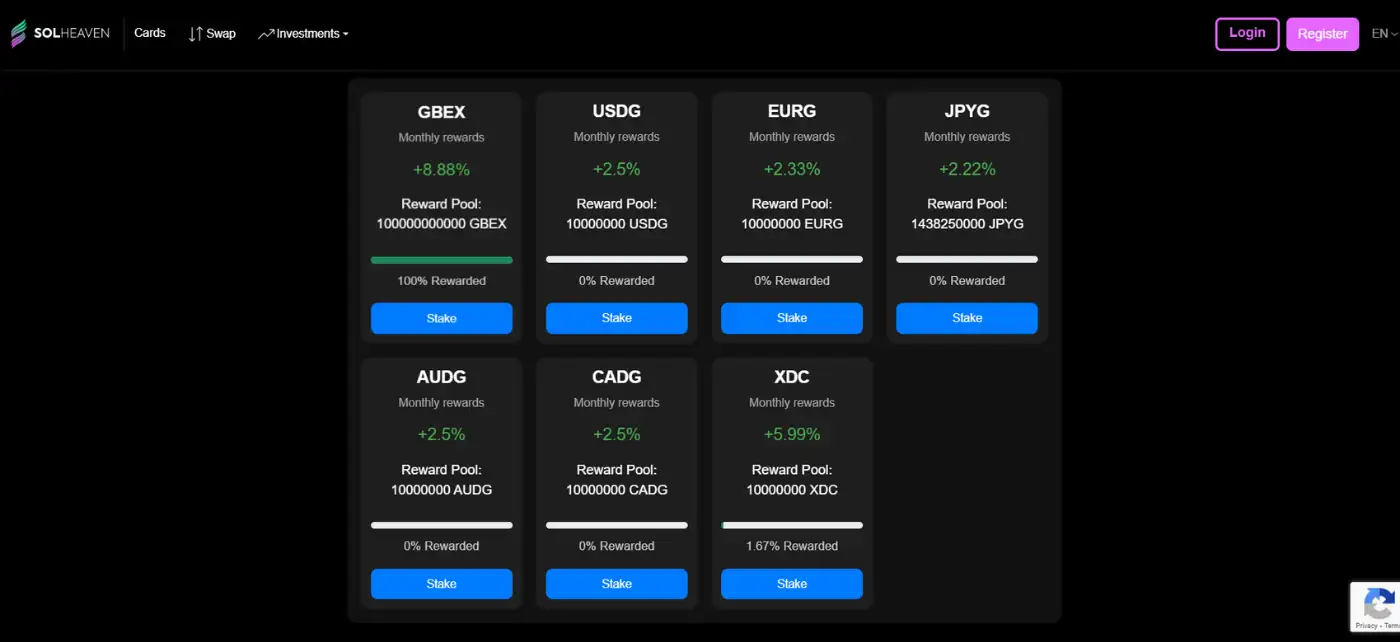Stake in the XDC pool
This screenshot has width=1400, height=642.
pyautogui.click(x=791, y=584)
